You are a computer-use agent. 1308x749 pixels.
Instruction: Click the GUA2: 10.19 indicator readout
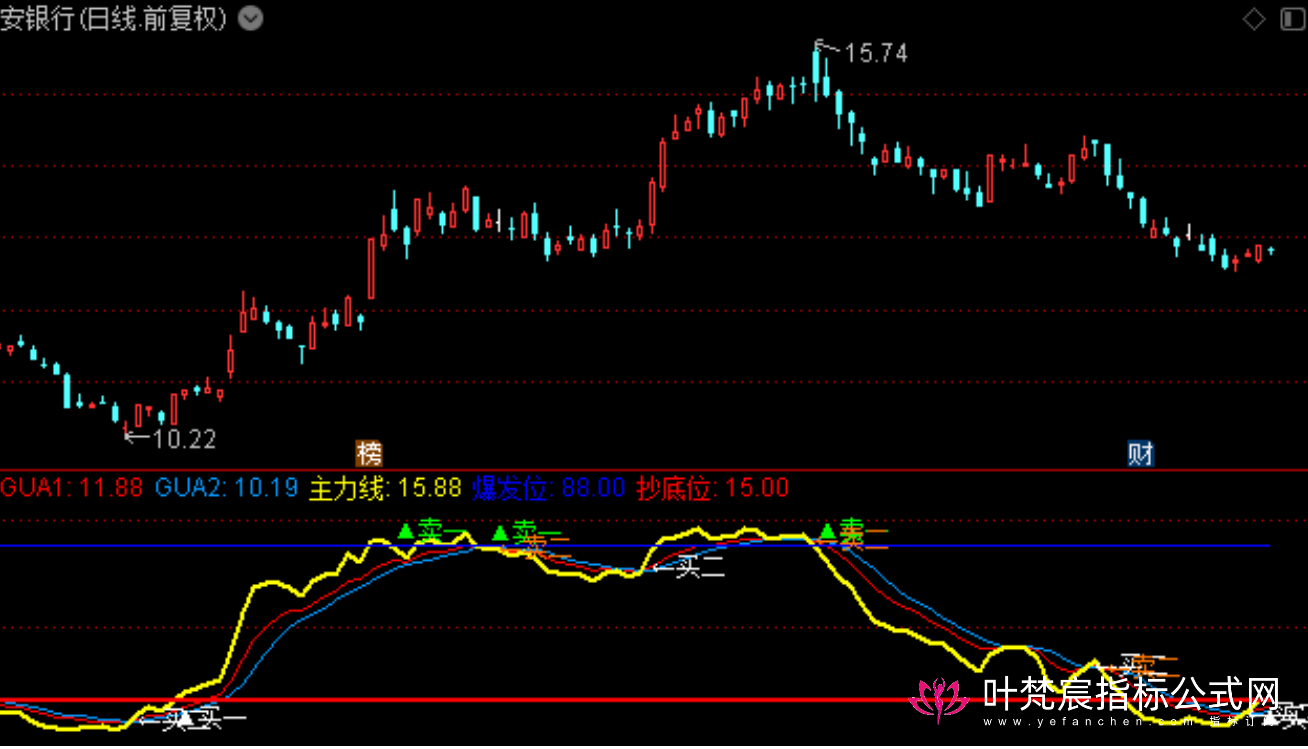tap(226, 489)
